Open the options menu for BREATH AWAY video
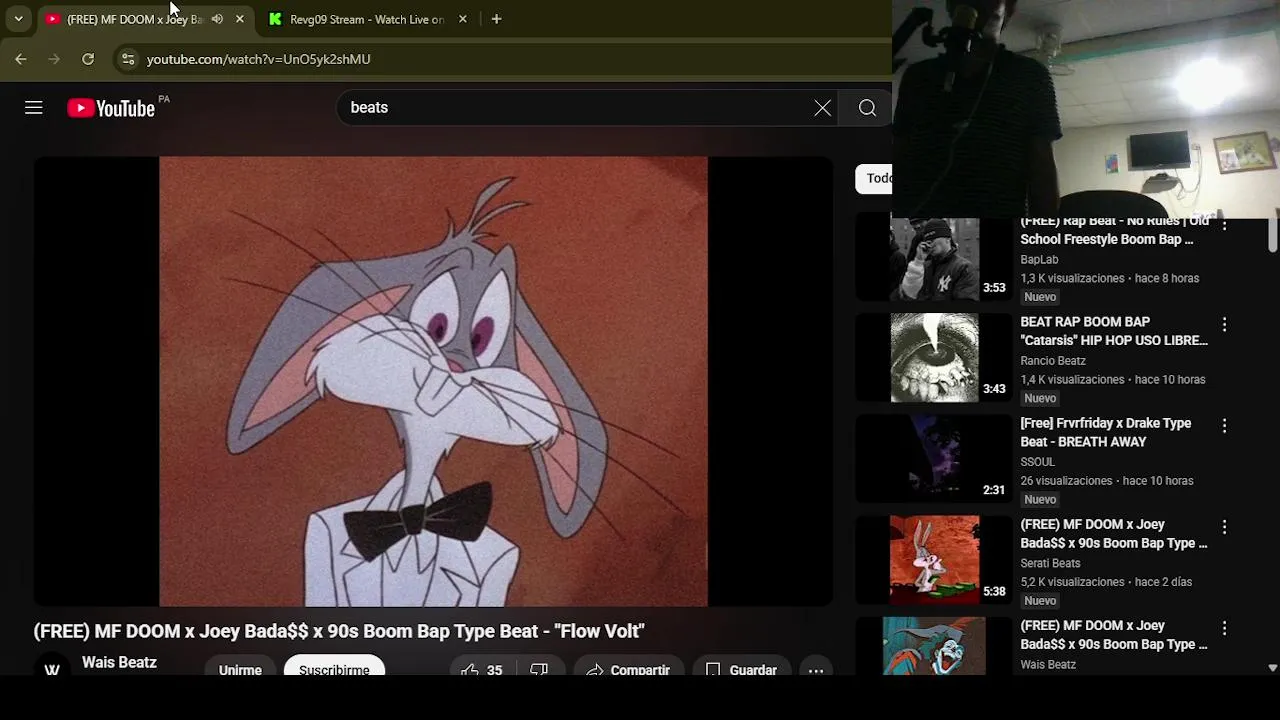The width and height of the screenshot is (1280, 720). (x=1224, y=426)
